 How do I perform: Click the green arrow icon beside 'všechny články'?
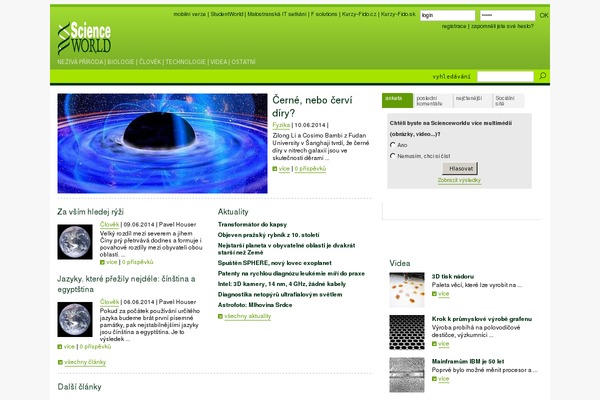pos(60,362)
